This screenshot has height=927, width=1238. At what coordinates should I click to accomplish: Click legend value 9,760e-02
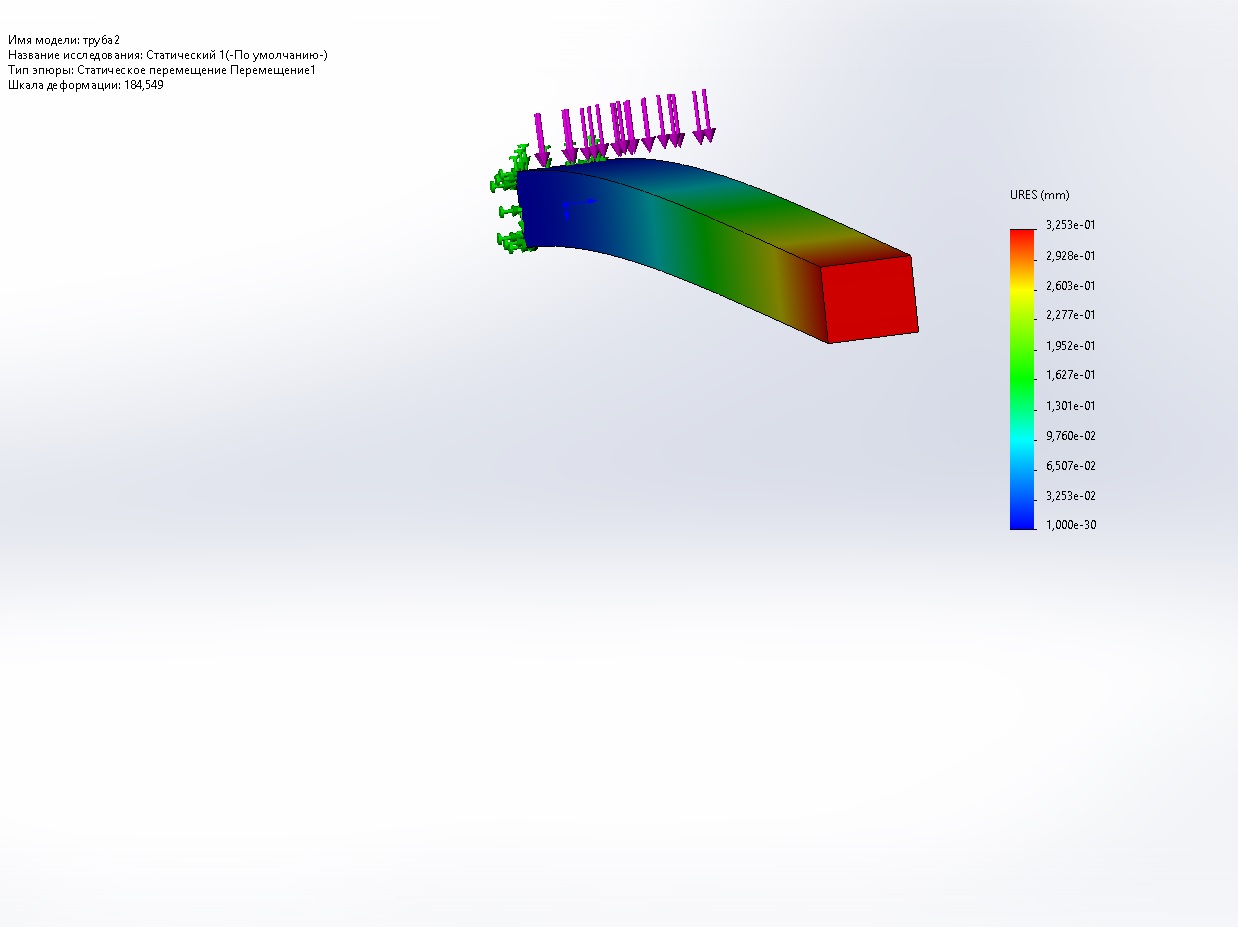(1070, 435)
